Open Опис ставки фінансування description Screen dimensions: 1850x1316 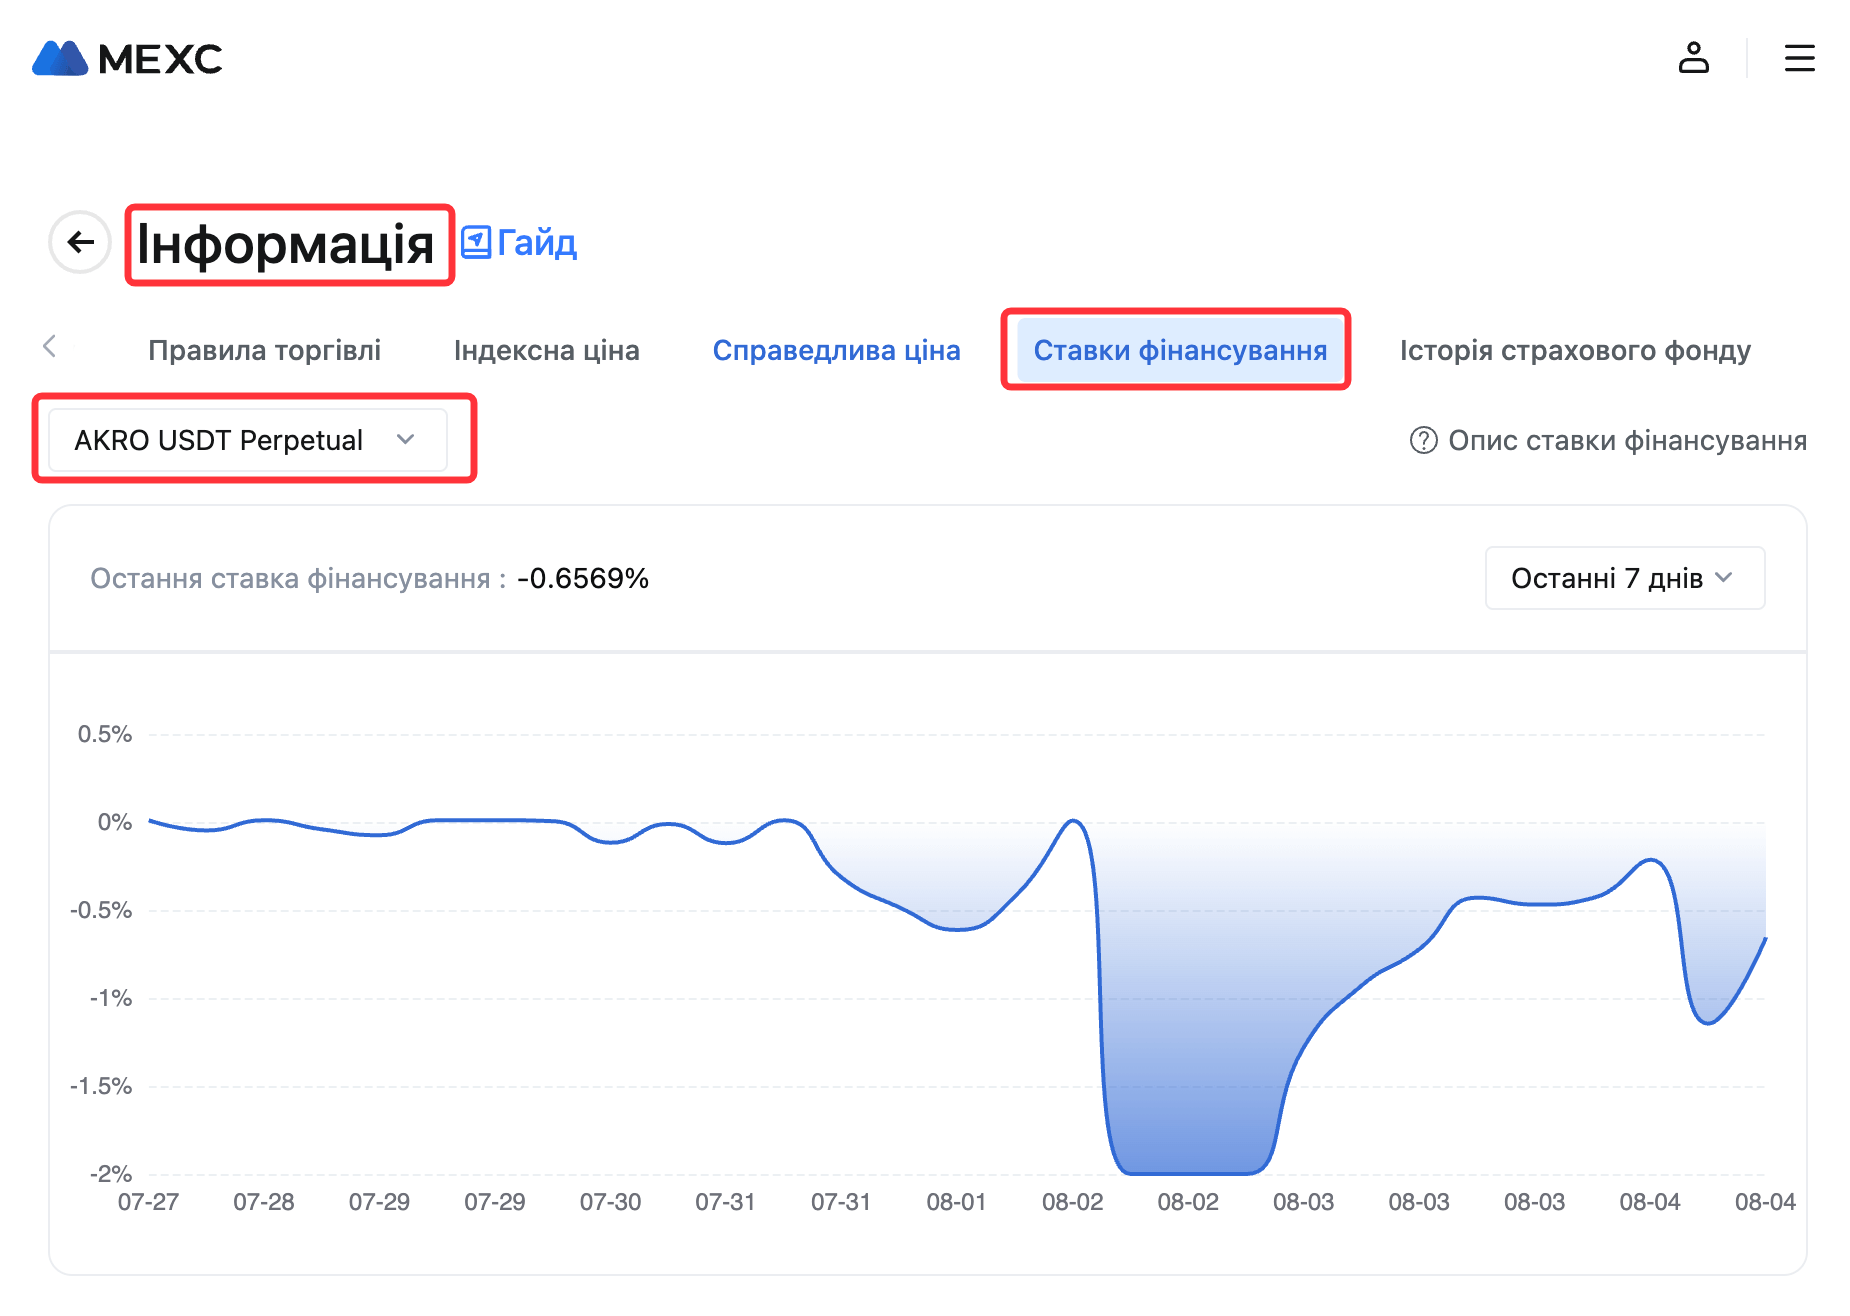1627,440
